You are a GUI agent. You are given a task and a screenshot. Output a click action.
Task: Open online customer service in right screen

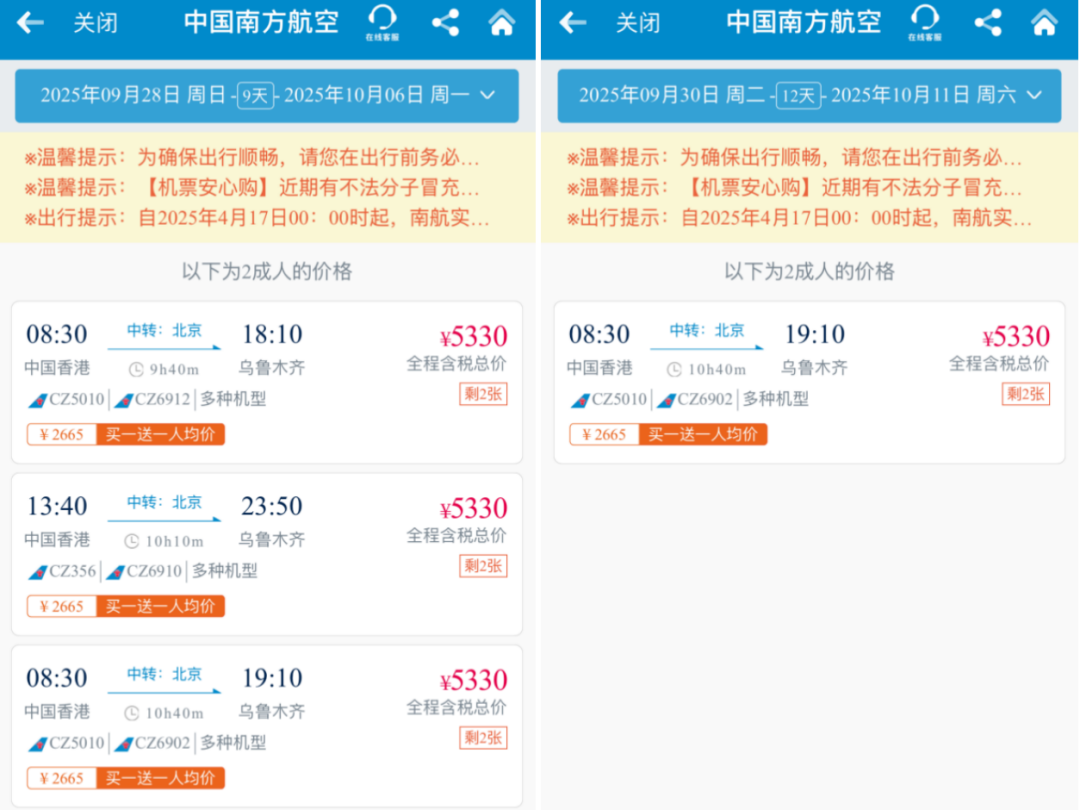925,23
